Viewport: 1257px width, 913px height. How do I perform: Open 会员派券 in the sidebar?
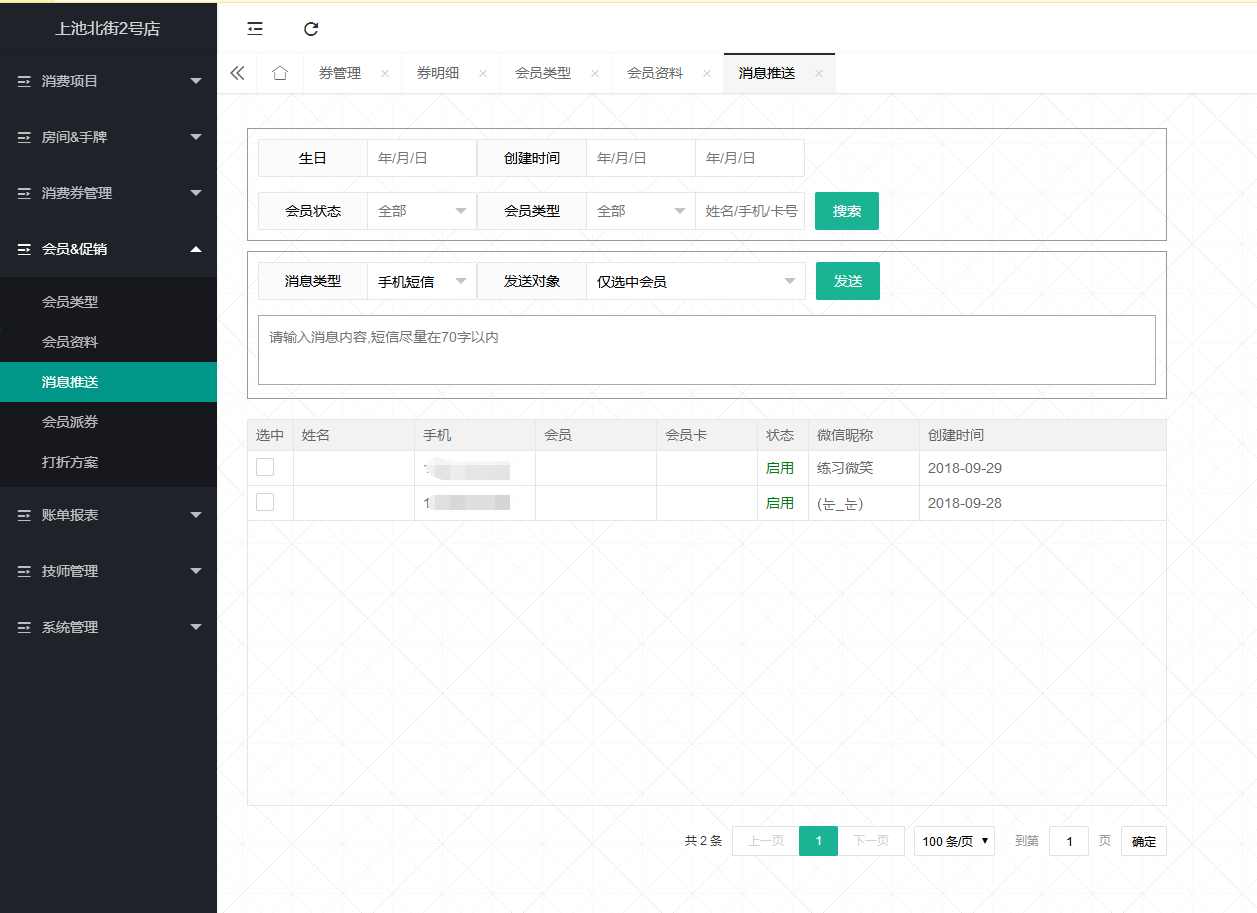pyautogui.click(x=70, y=422)
